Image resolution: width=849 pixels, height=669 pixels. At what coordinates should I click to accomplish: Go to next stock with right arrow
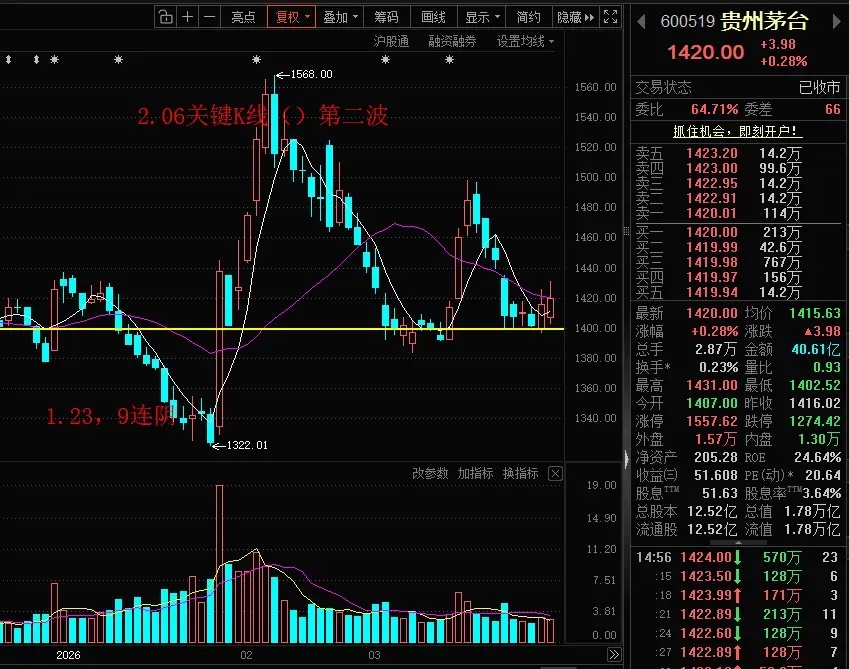[x=837, y=22]
